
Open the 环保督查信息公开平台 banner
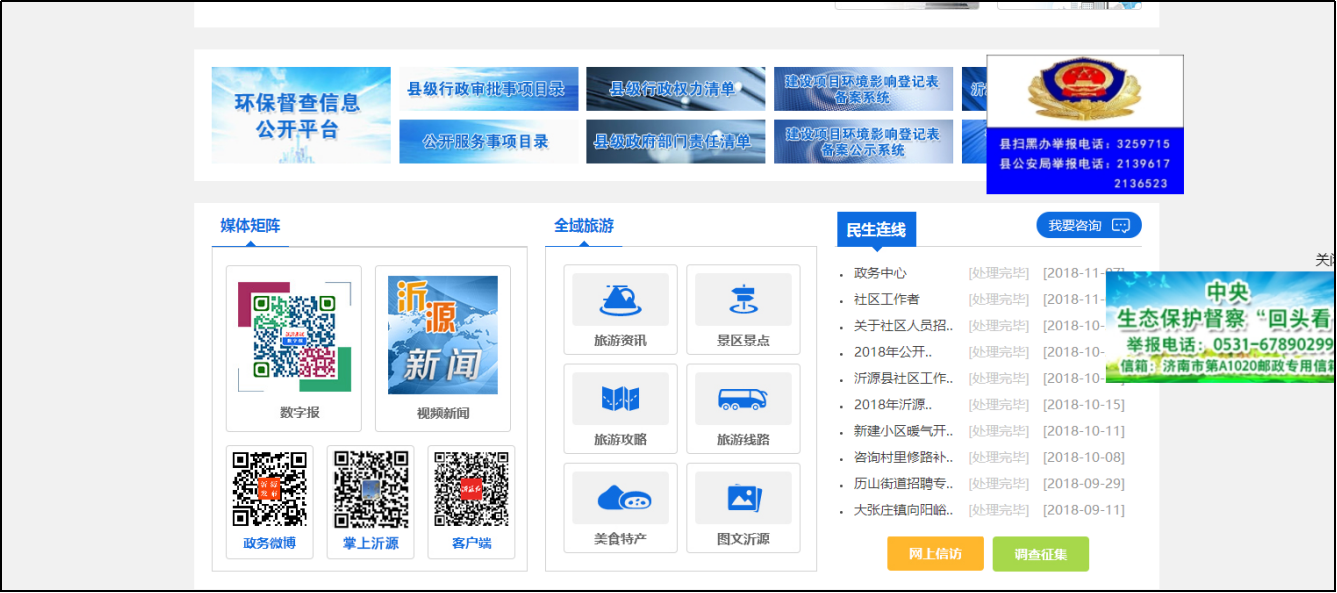301,115
